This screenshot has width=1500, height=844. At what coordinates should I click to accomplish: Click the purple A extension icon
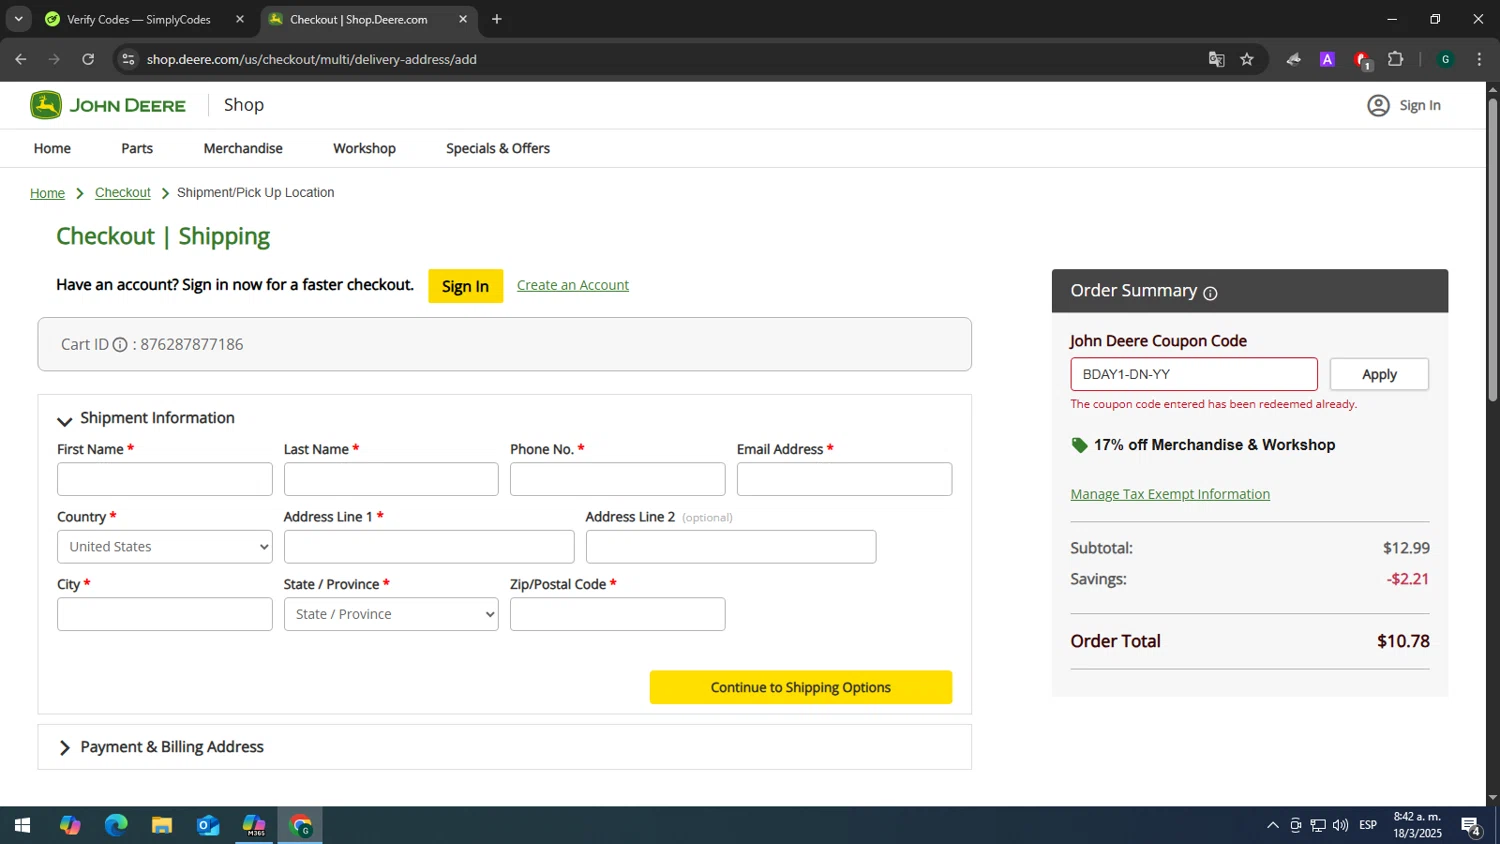(x=1327, y=59)
